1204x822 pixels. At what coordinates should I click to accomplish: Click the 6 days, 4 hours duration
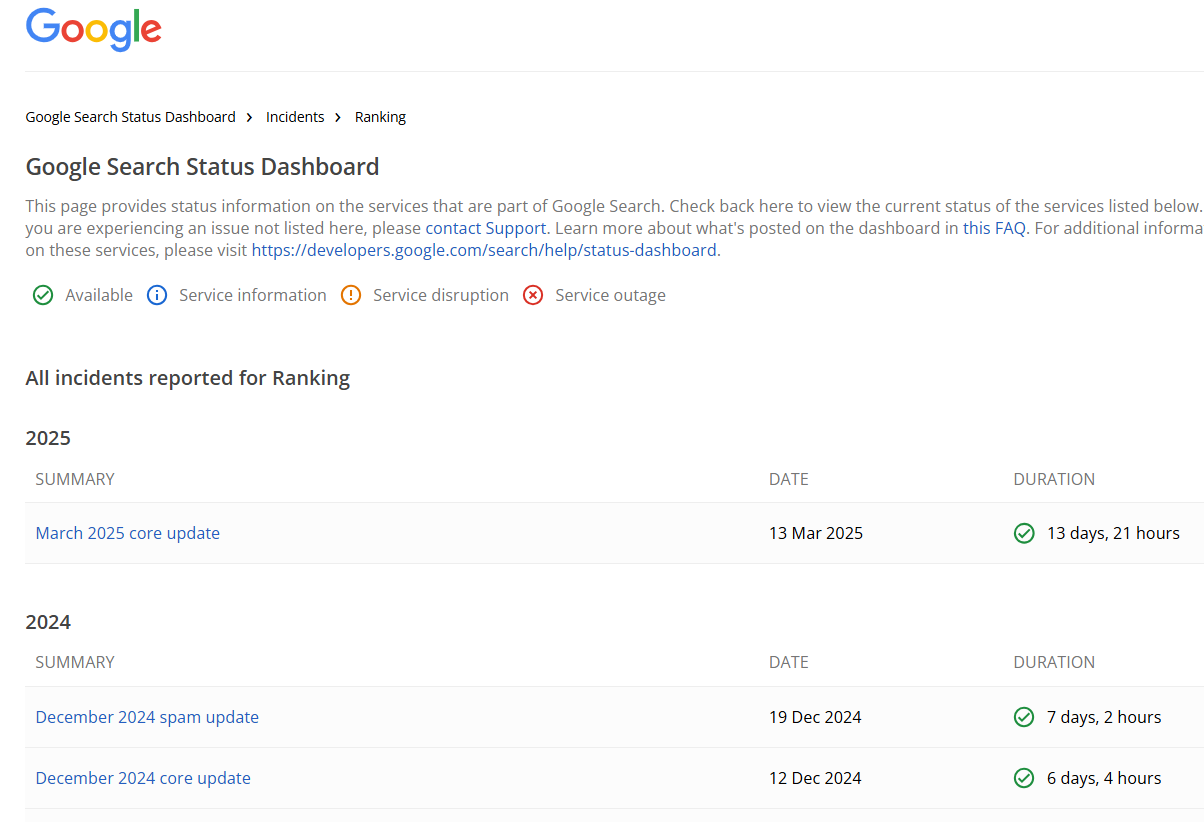click(1104, 778)
